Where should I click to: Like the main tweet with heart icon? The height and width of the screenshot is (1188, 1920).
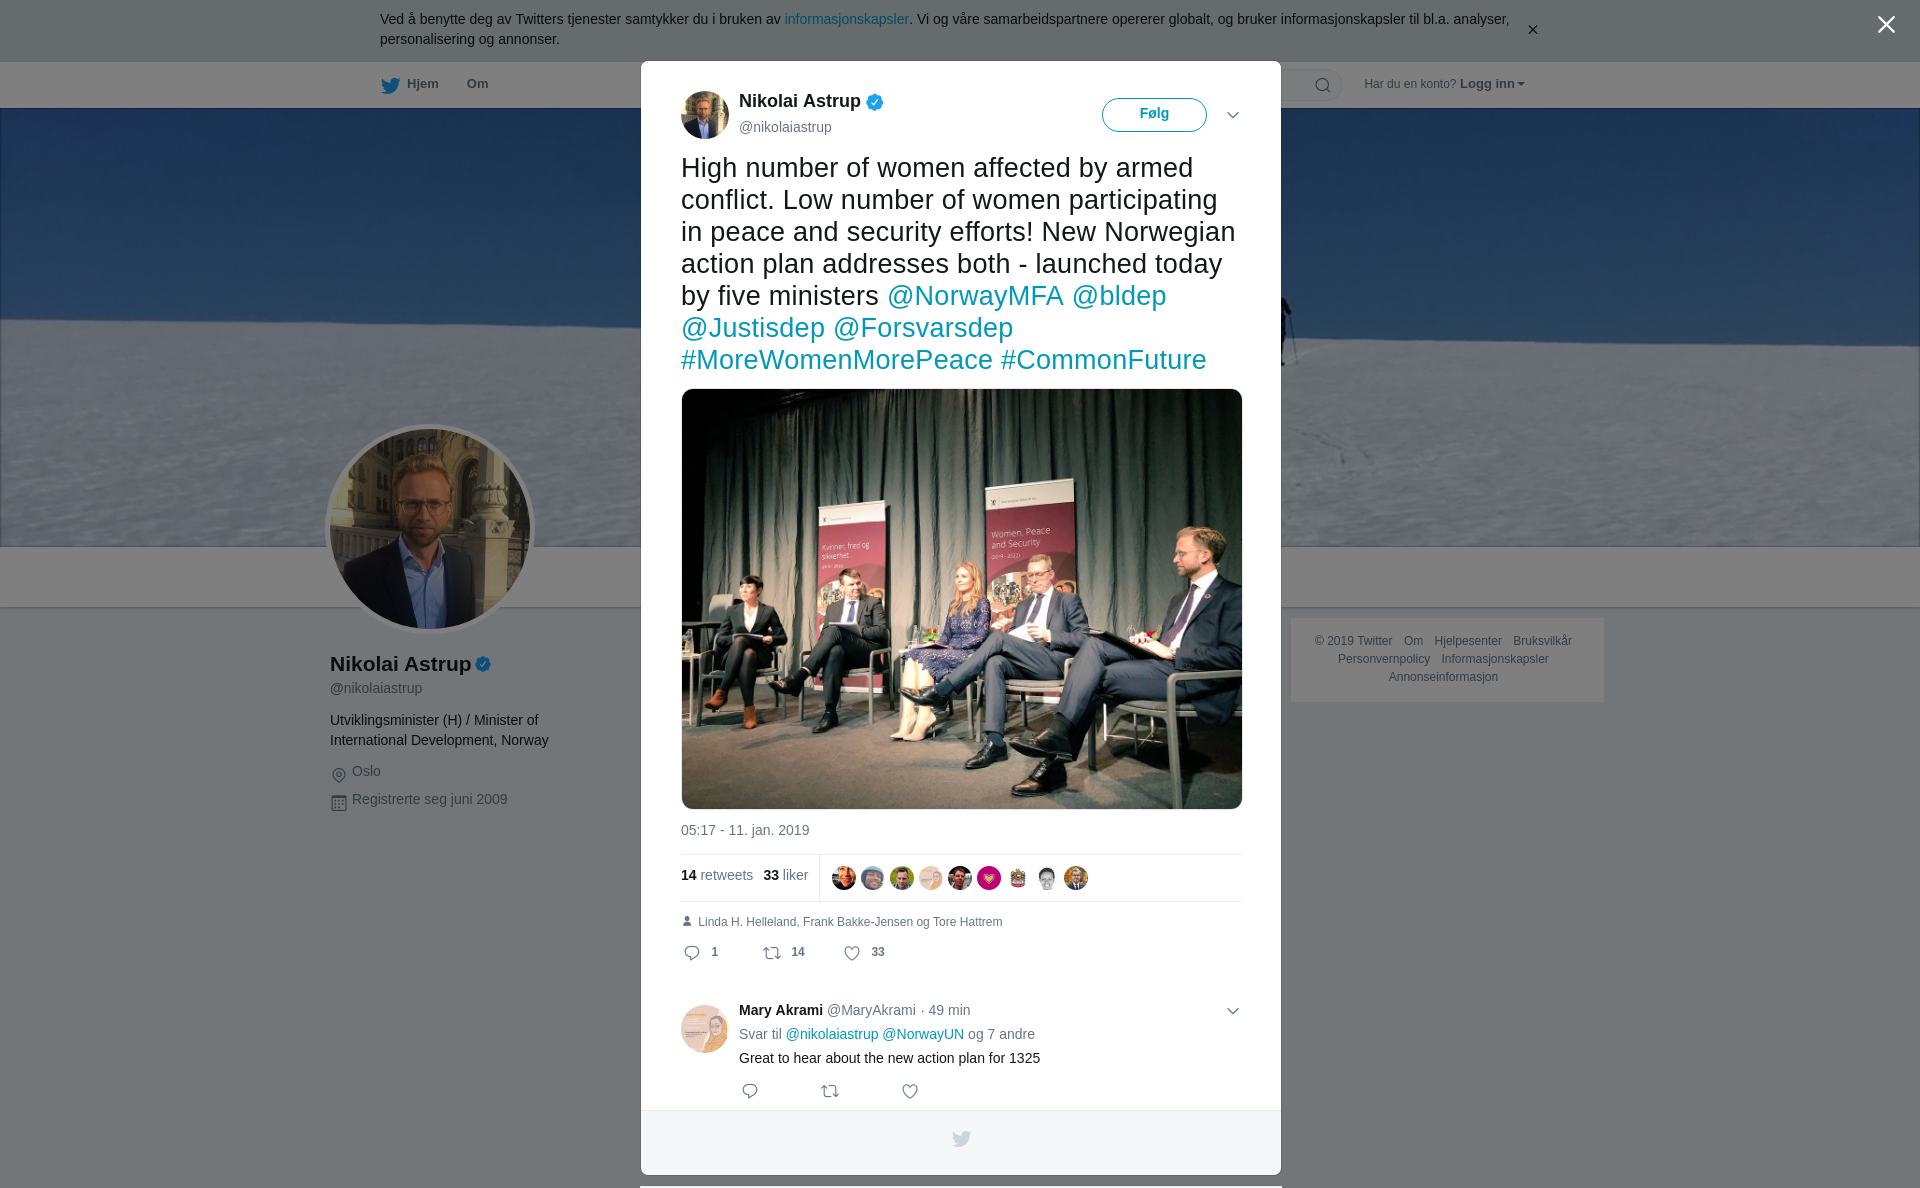(852, 953)
